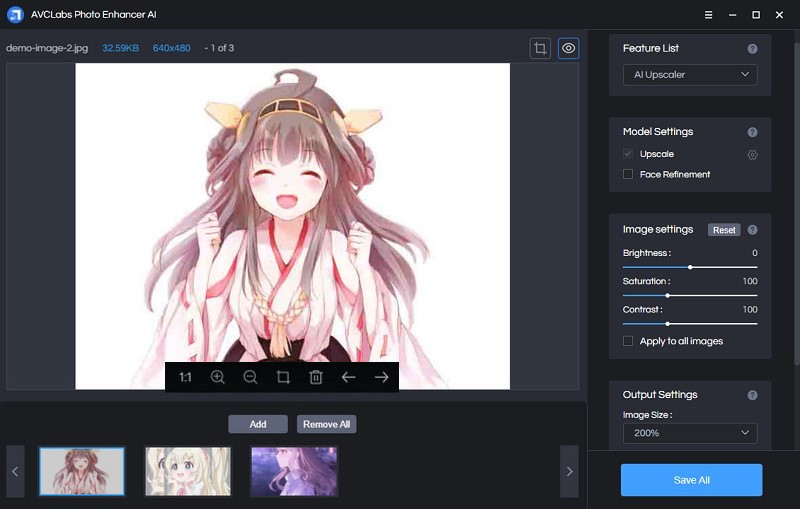Click the Remove All button

(327, 424)
